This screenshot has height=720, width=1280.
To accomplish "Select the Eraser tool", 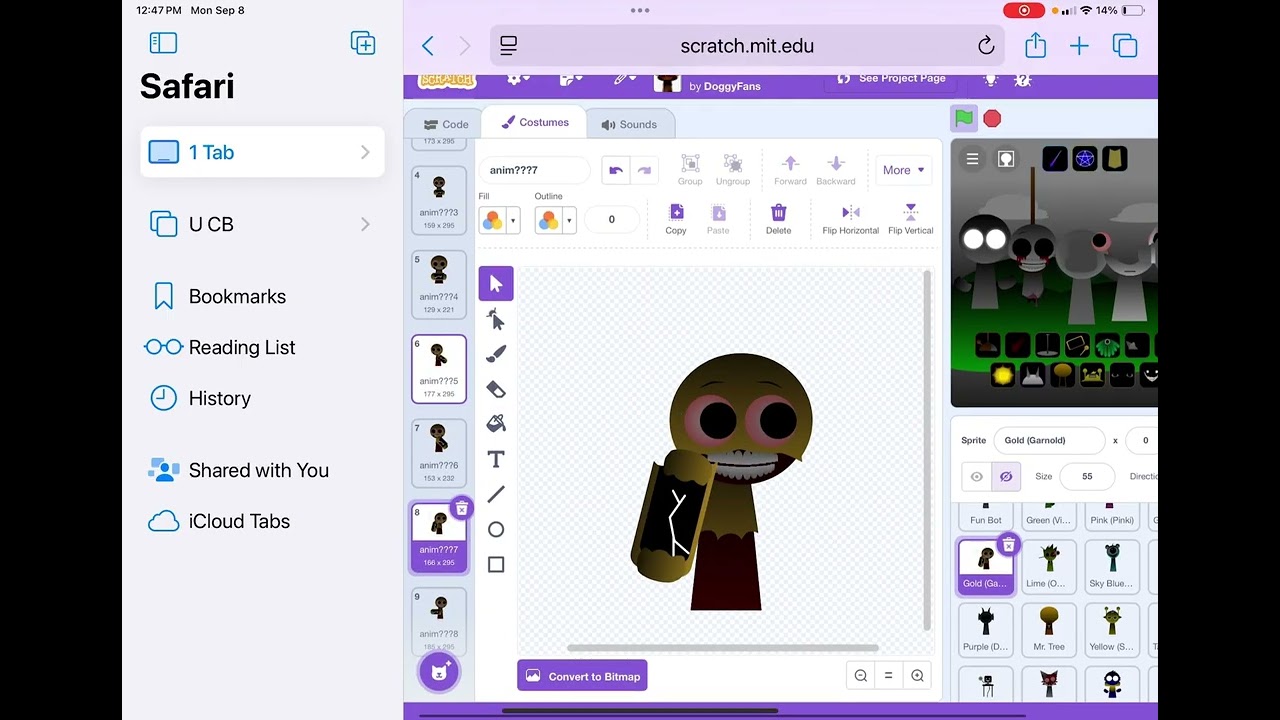I will (x=496, y=389).
